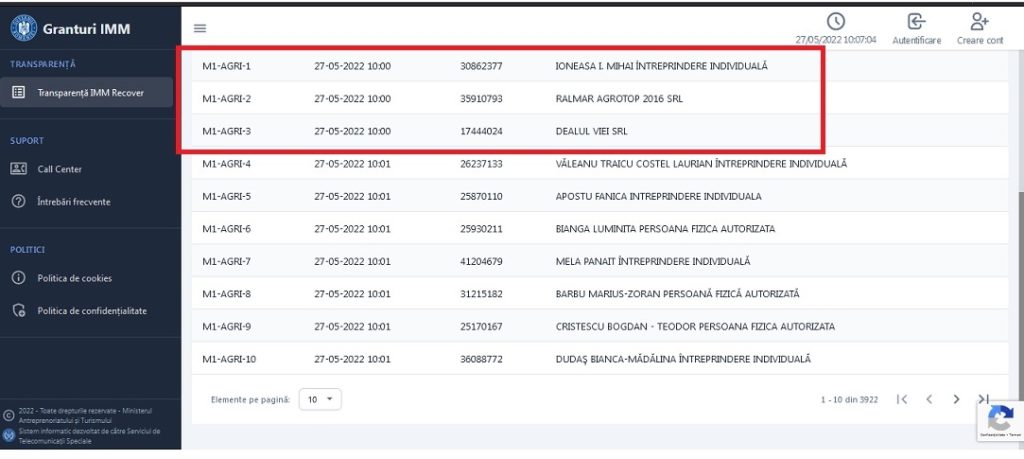
Task: Open Politica de confidențialitate page
Action: coord(91,311)
